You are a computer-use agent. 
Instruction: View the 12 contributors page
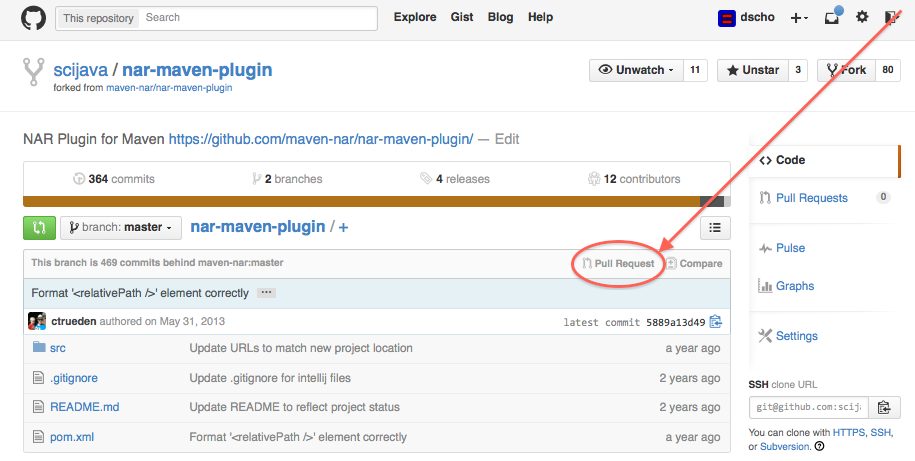pos(634,179)
